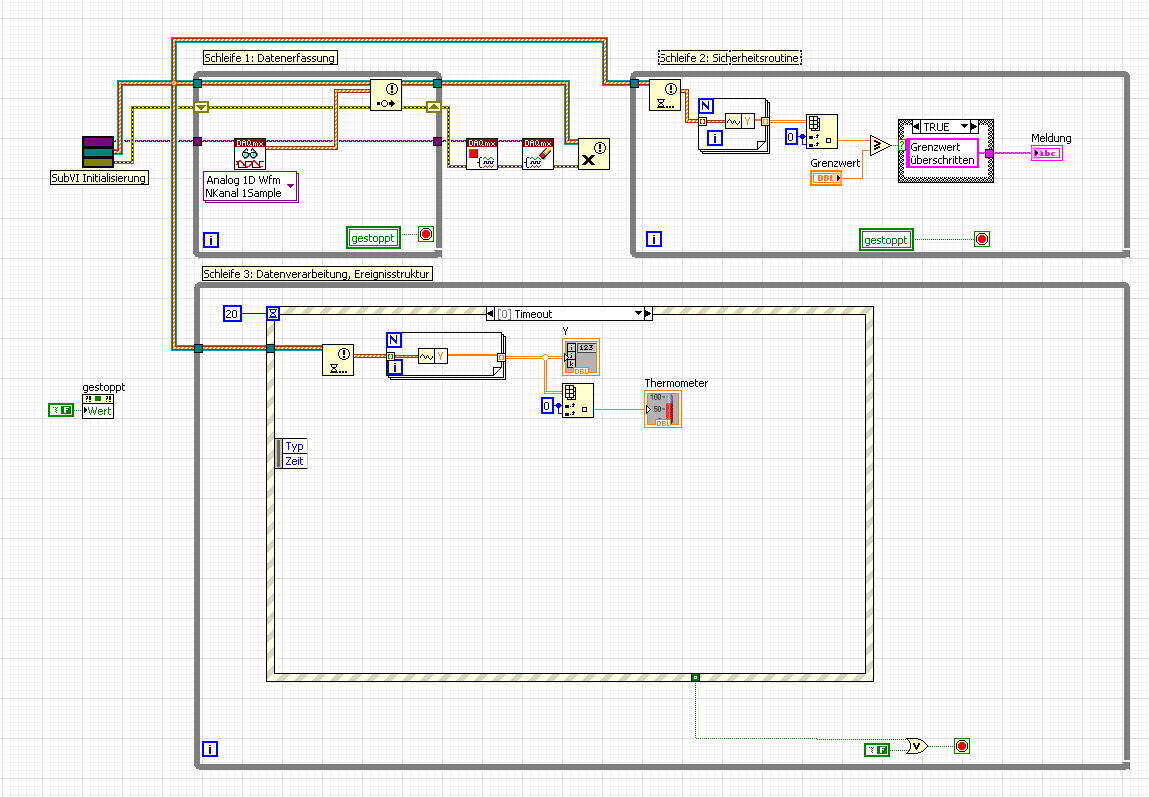Select the Y array indicator terminal
This screenshot has height=797, width=1149.
pos(581,357)
